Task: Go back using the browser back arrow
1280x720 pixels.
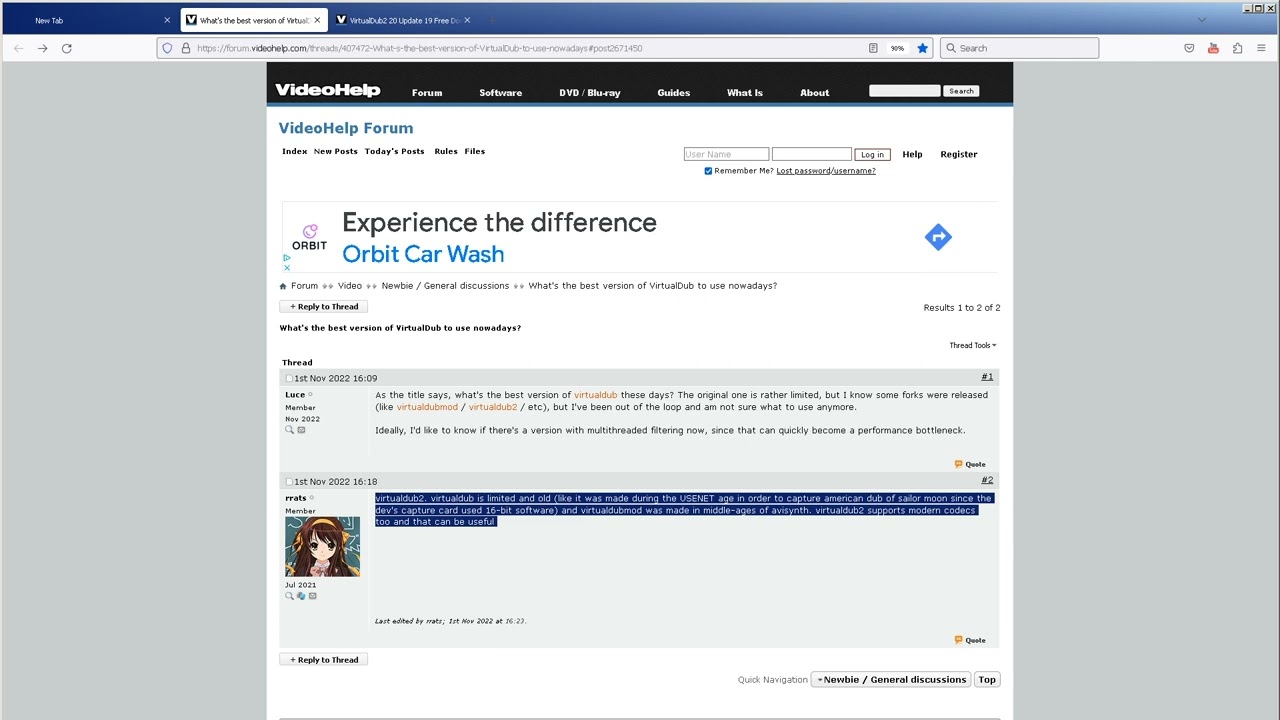Action: tap(18, 48)
